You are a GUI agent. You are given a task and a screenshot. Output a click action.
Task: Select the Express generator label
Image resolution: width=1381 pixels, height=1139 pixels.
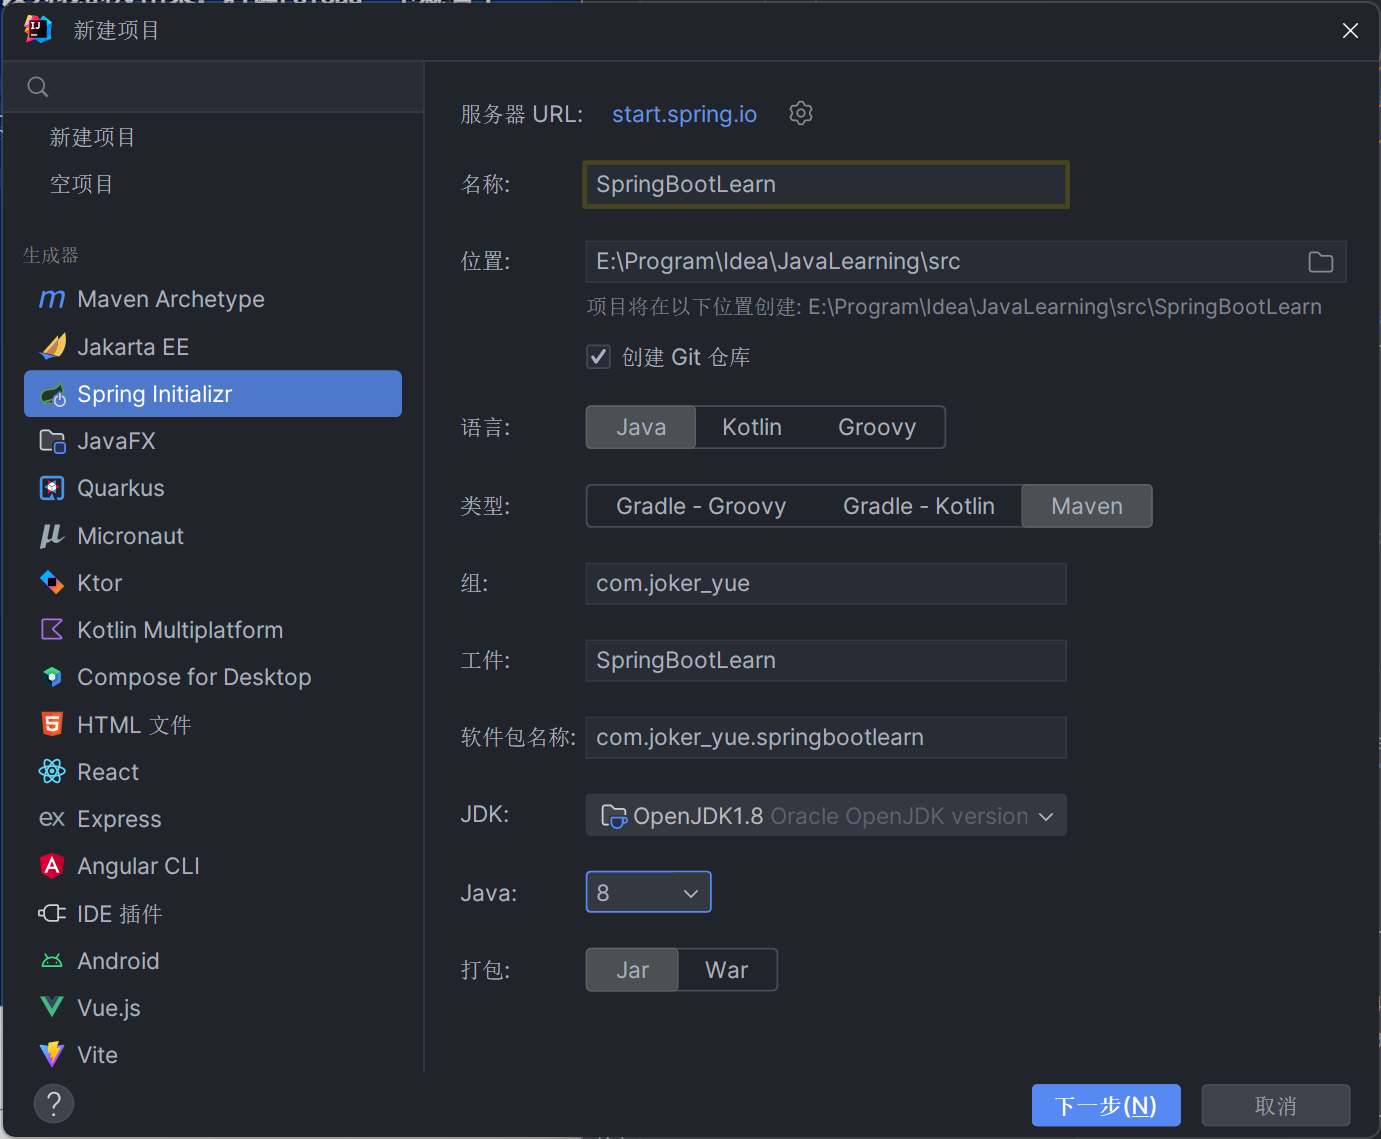pyautogui.click(x=119, y=819)
